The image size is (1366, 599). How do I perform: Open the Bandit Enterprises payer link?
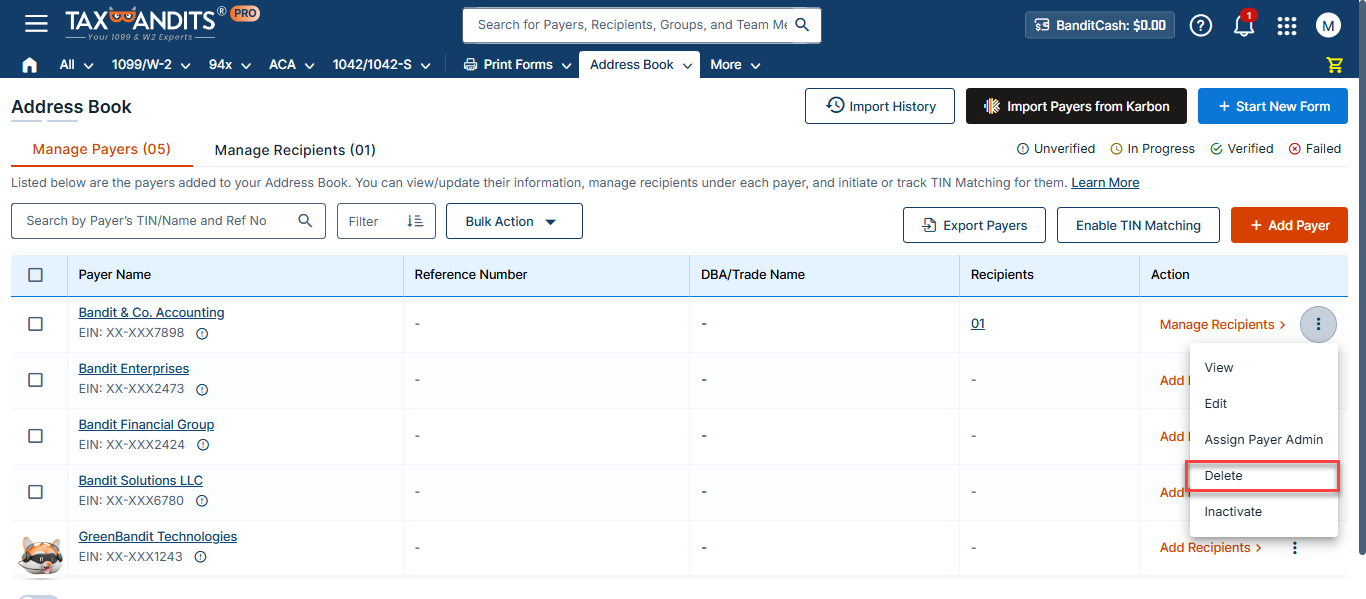134,369
